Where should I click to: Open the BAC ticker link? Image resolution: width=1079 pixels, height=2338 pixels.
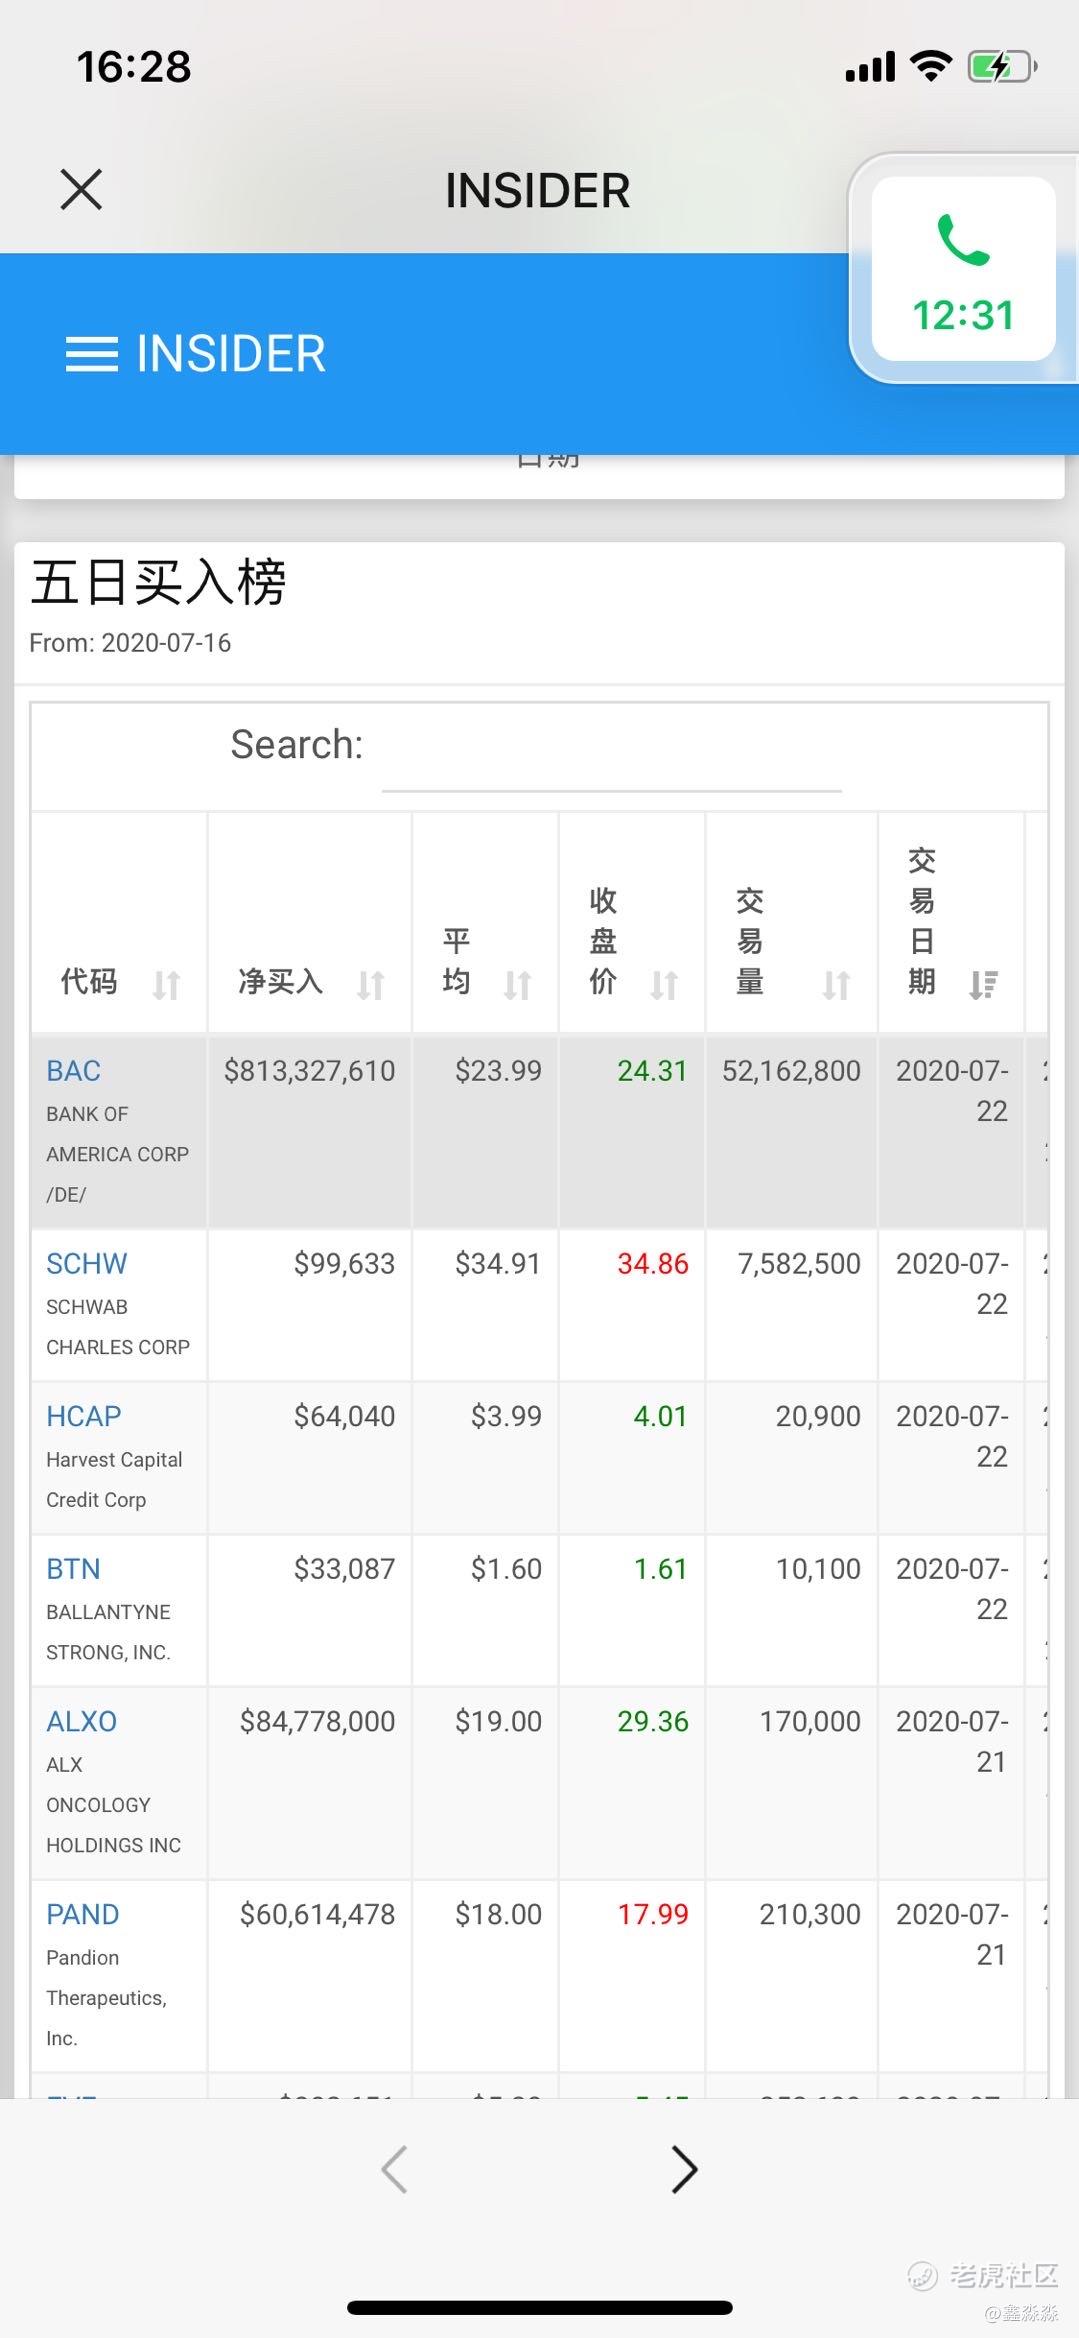tap(73, 1071)
